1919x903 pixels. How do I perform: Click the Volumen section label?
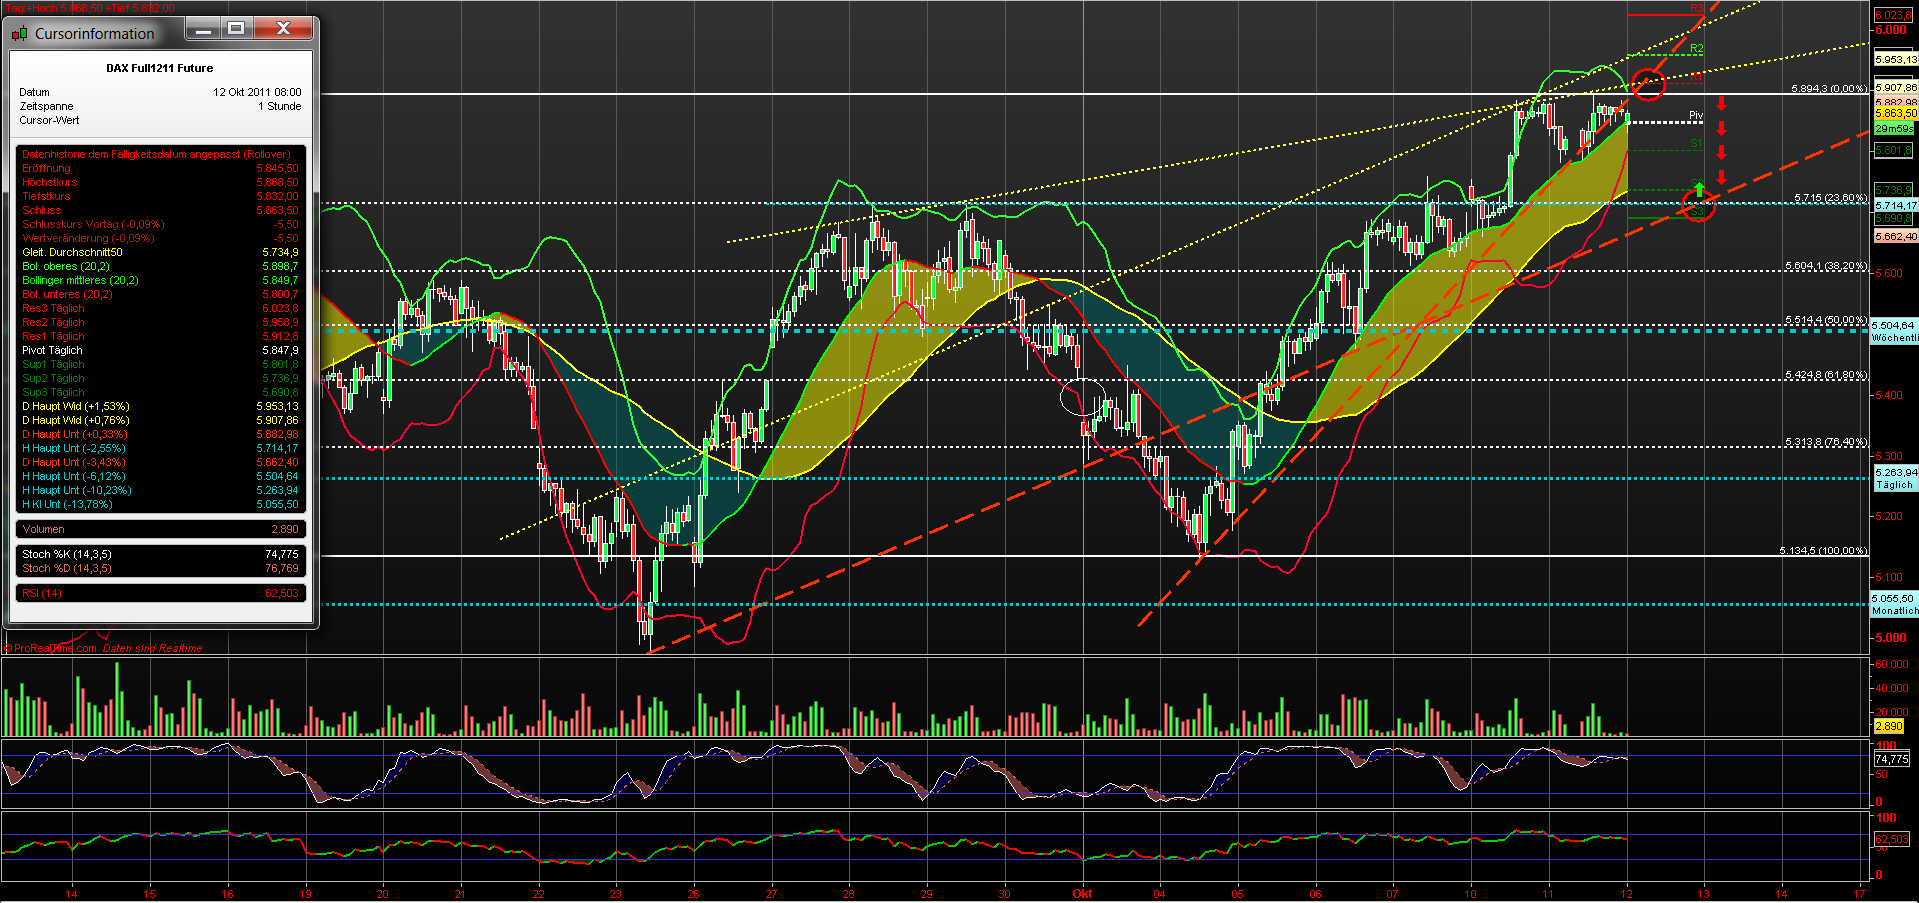coord(43,528)
